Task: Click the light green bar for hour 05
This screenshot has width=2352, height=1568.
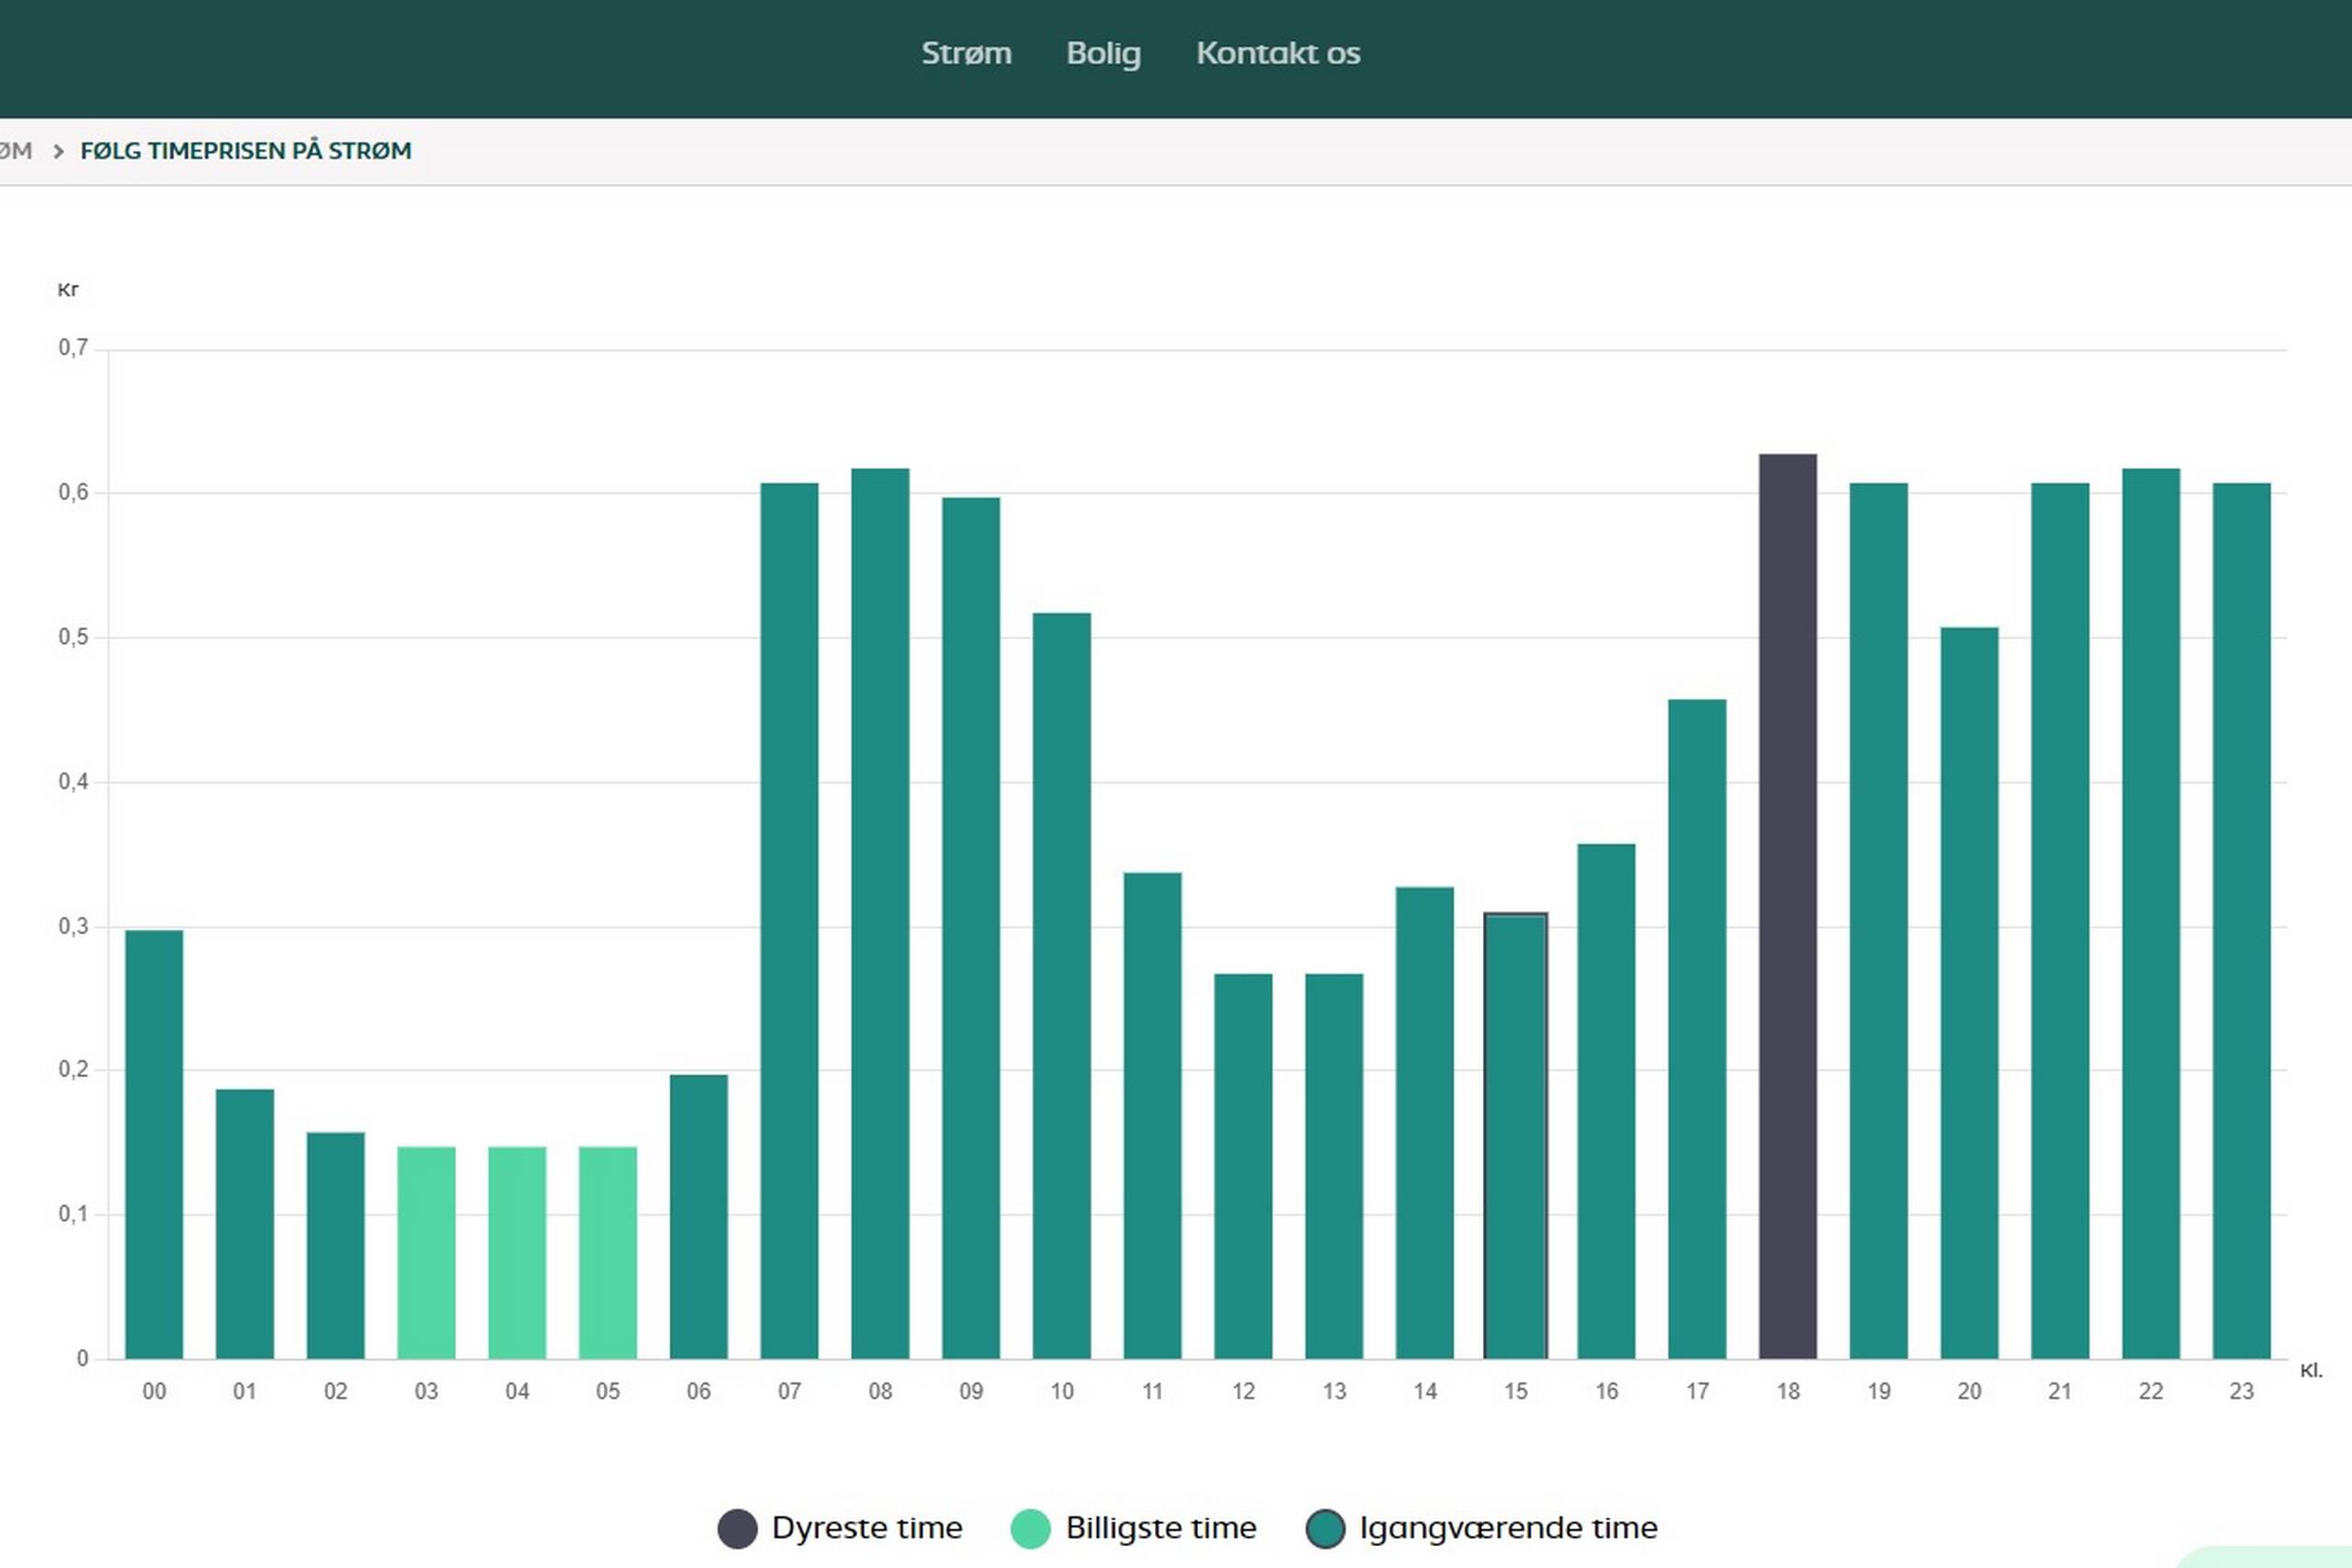Action: 607,1252
